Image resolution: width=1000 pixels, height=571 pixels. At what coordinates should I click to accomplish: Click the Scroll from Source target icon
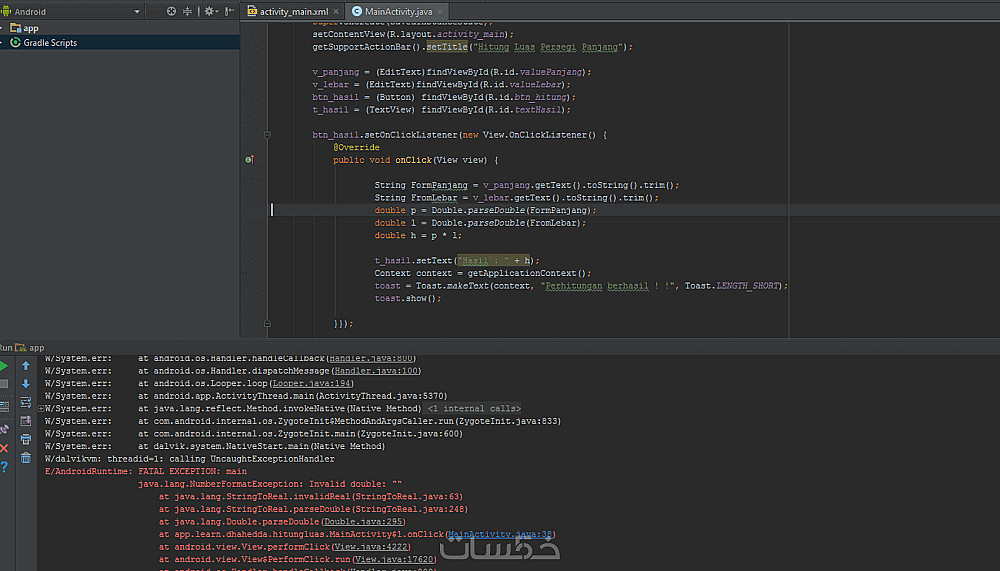pyautogui.click(x=171, y=11)
